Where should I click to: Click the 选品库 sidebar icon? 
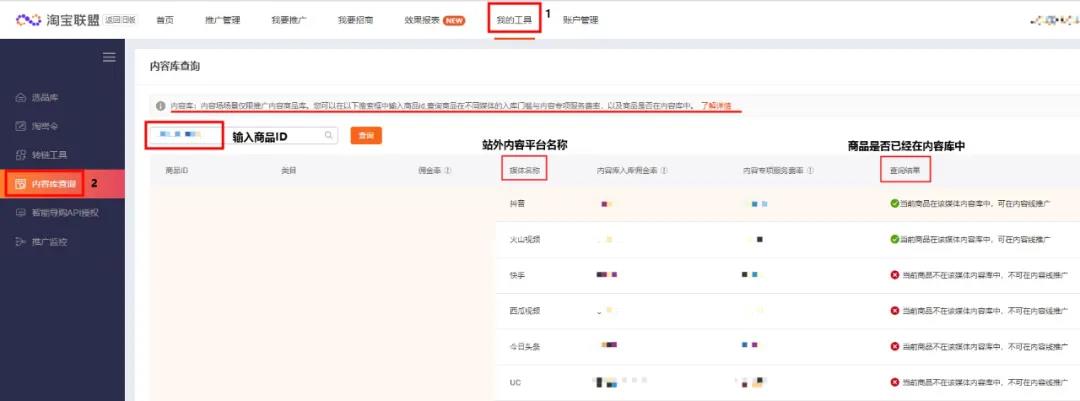click(x=20, y=97)
